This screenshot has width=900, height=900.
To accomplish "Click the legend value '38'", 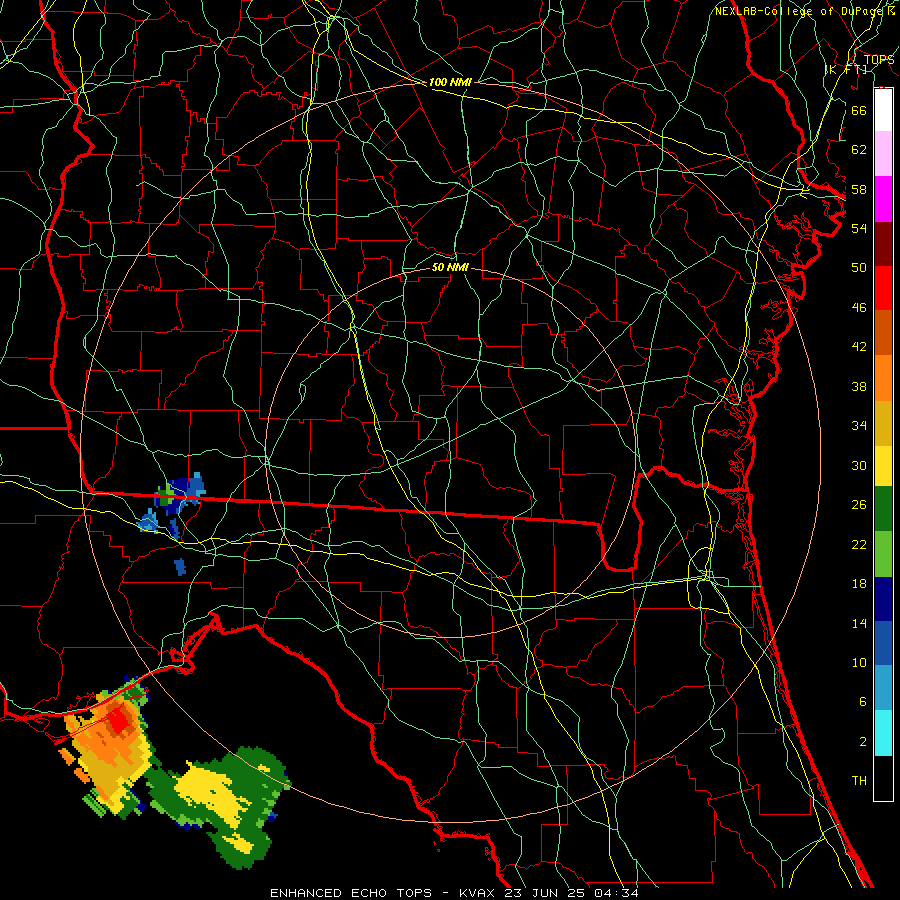I will pos(859,386).
